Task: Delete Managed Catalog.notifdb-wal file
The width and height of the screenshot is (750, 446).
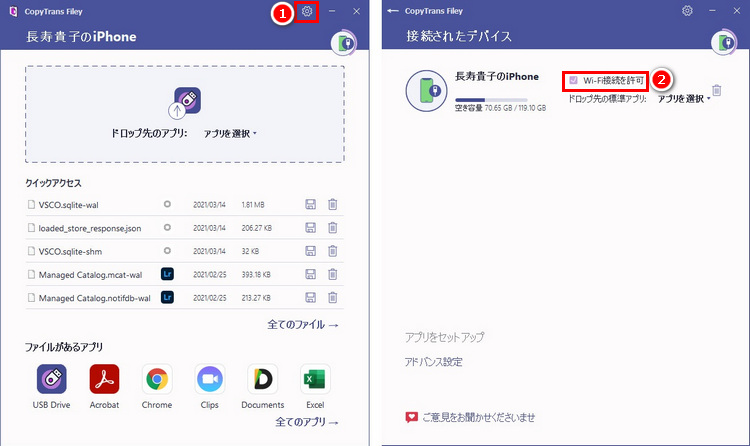Action: pyautogui.click(x=332, y=298)
